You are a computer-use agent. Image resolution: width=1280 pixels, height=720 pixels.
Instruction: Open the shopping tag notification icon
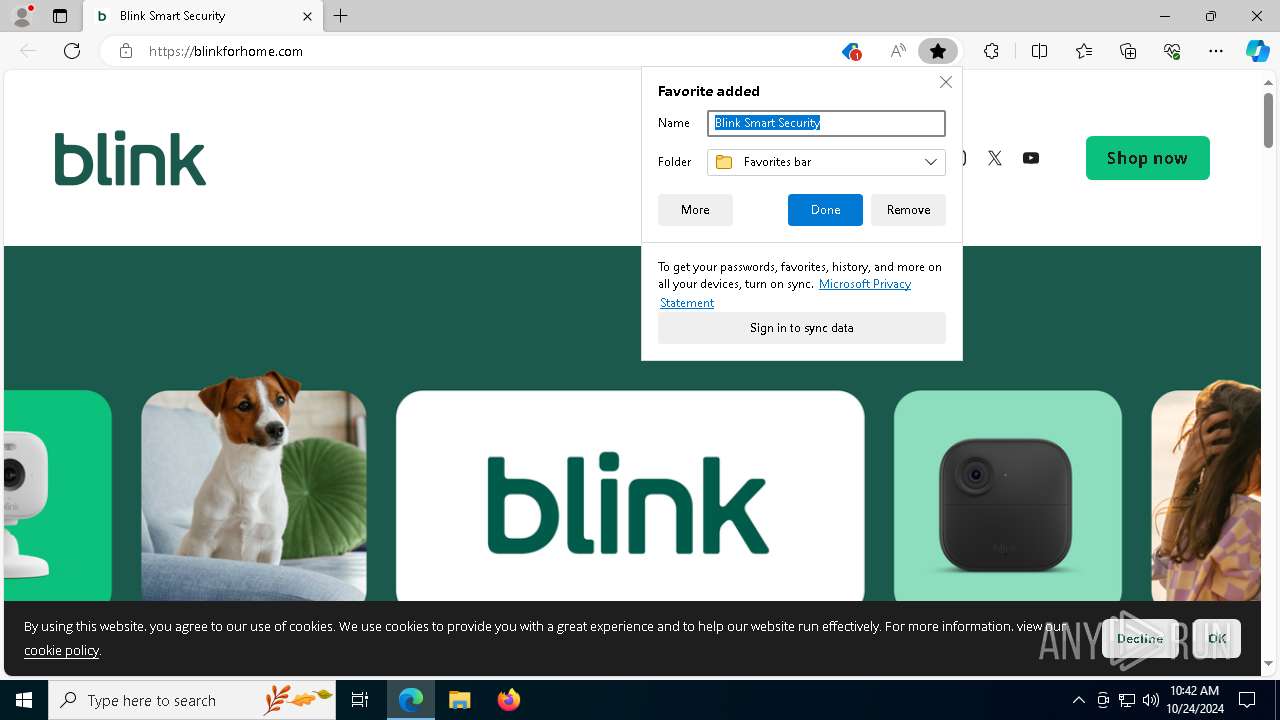coord(851,51)
